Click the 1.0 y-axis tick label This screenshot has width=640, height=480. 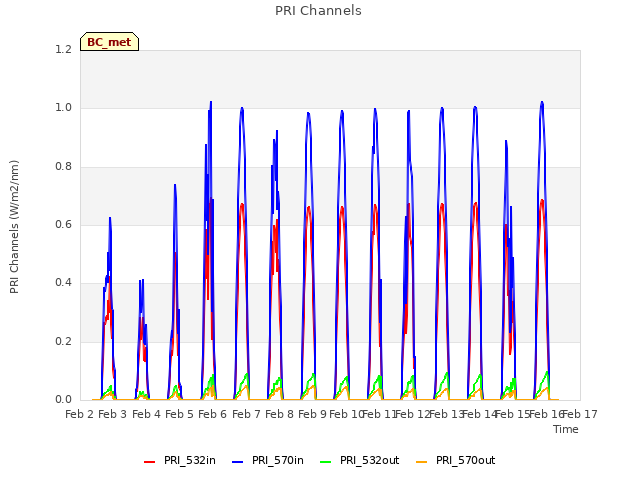(x=64, y=108)
